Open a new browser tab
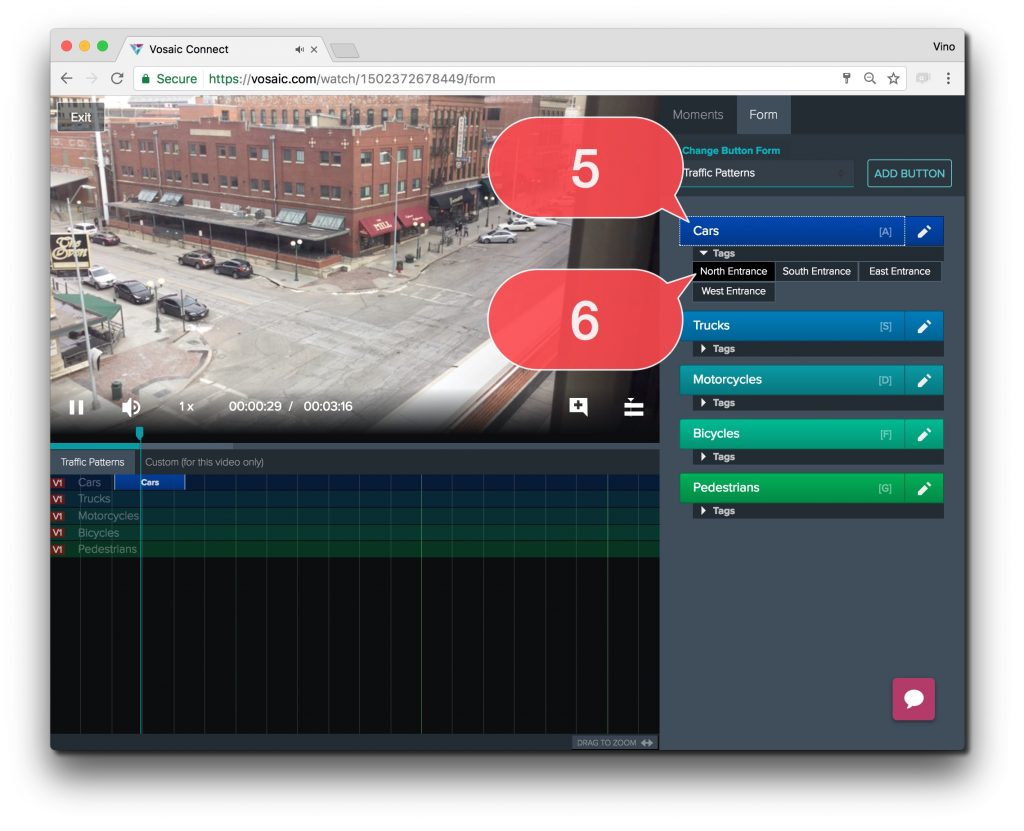 [344, 50]
